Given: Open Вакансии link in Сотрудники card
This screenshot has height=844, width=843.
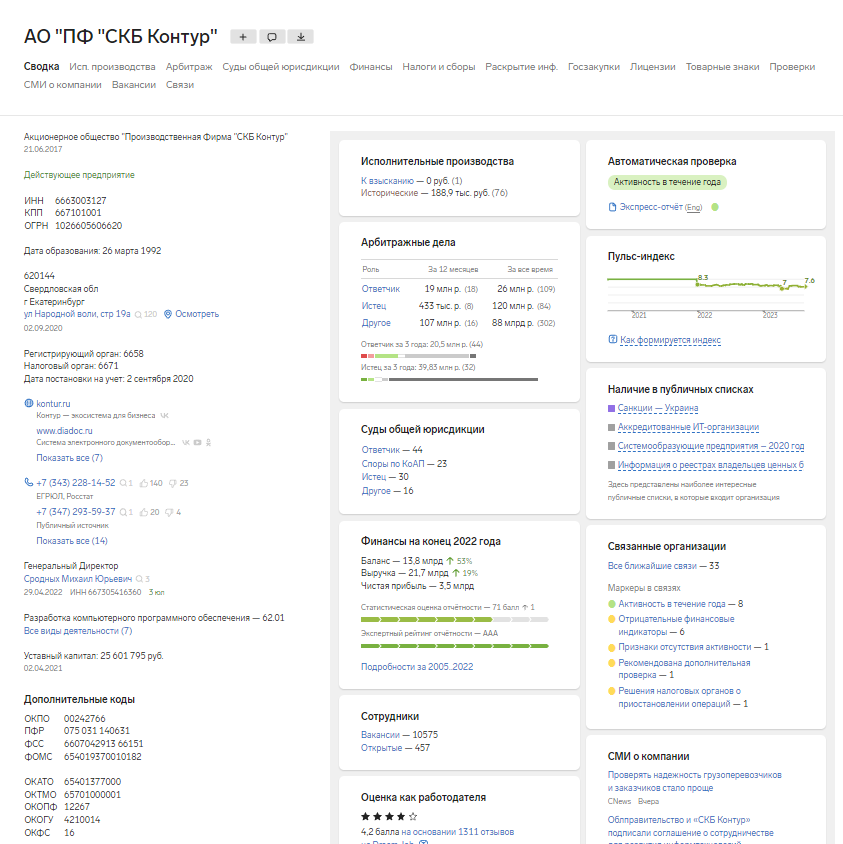Looking at the screenshot, I should point(380,735).
